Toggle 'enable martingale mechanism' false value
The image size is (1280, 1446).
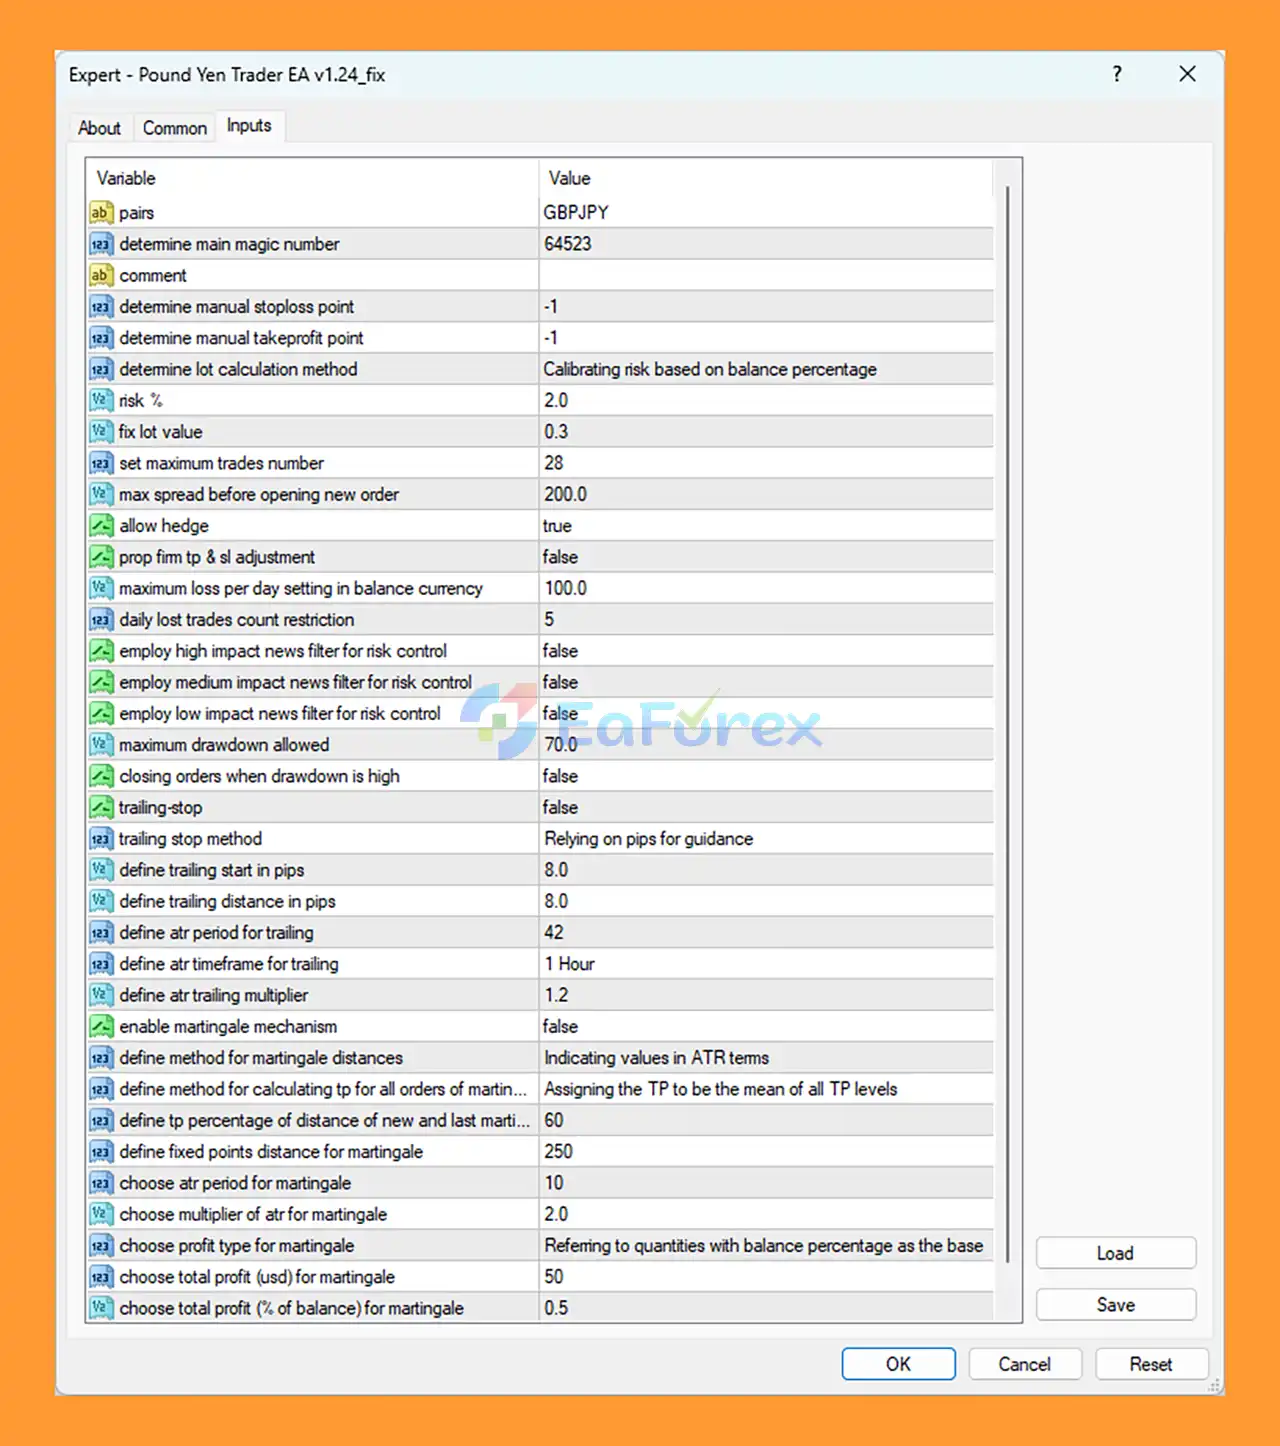click(x=765, y=1026)
